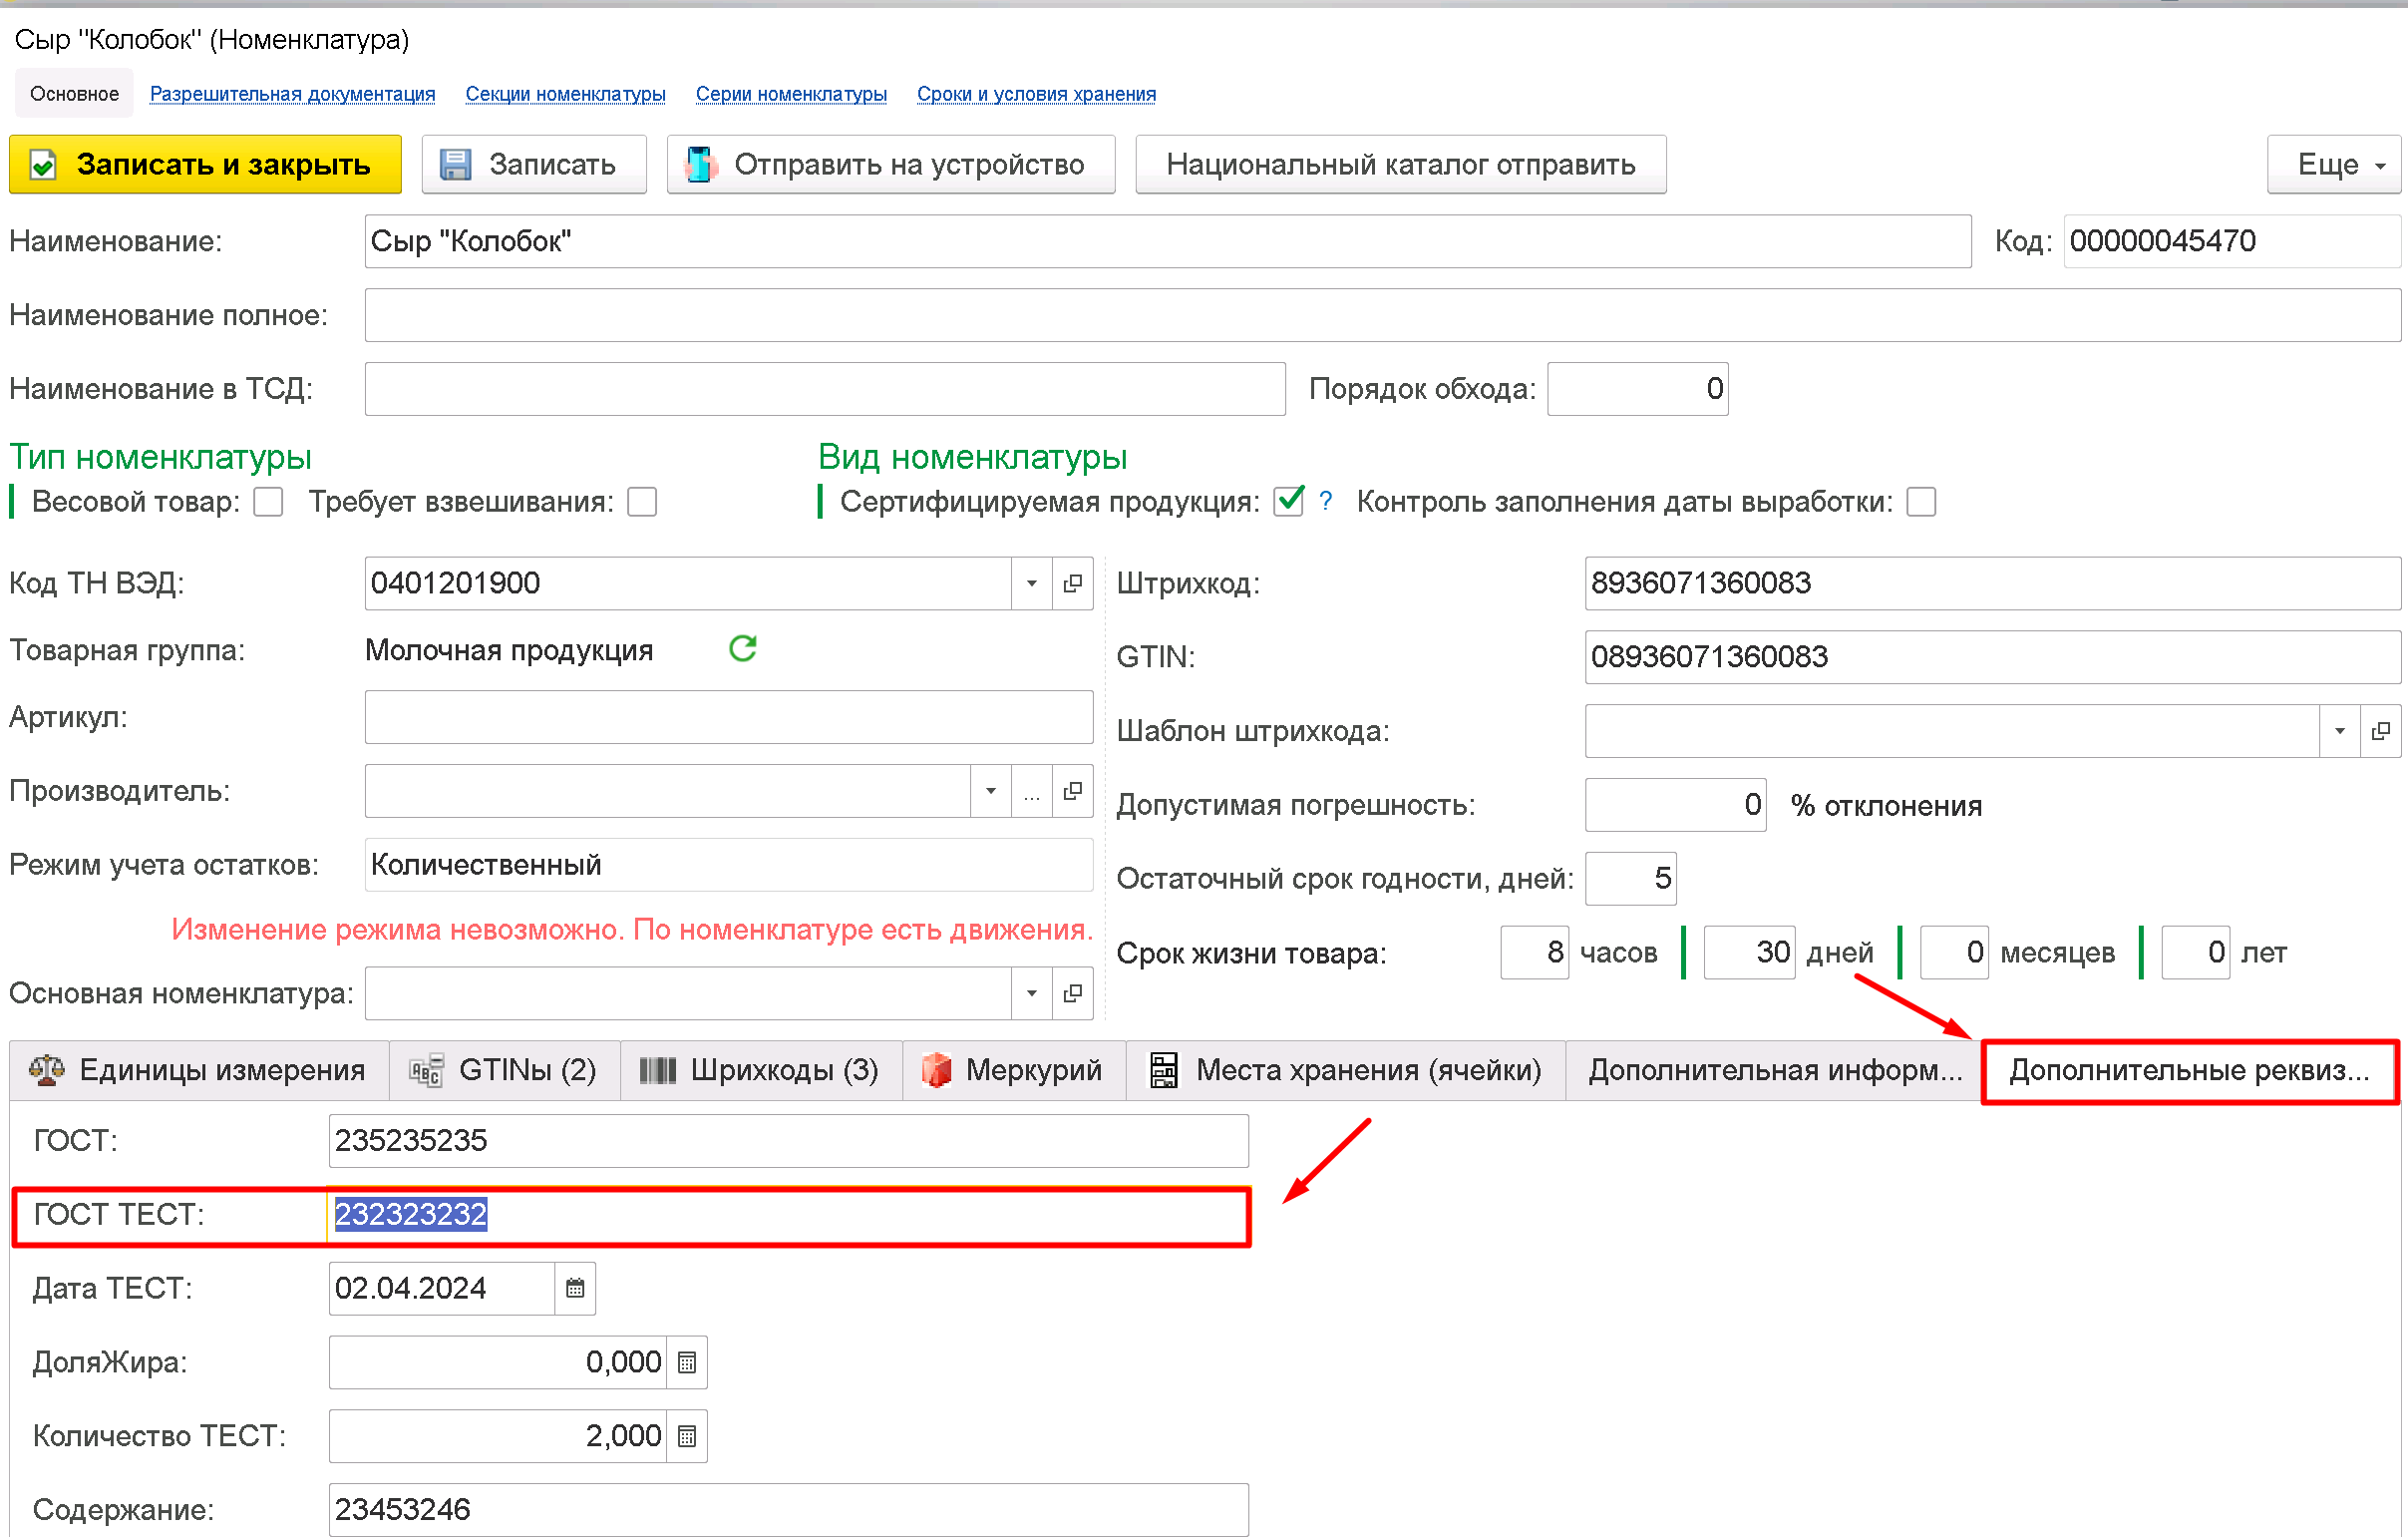Click 'Отправить на устройство' button
The height and width of the screenshot is (1537, 2408).
point(891,164)
